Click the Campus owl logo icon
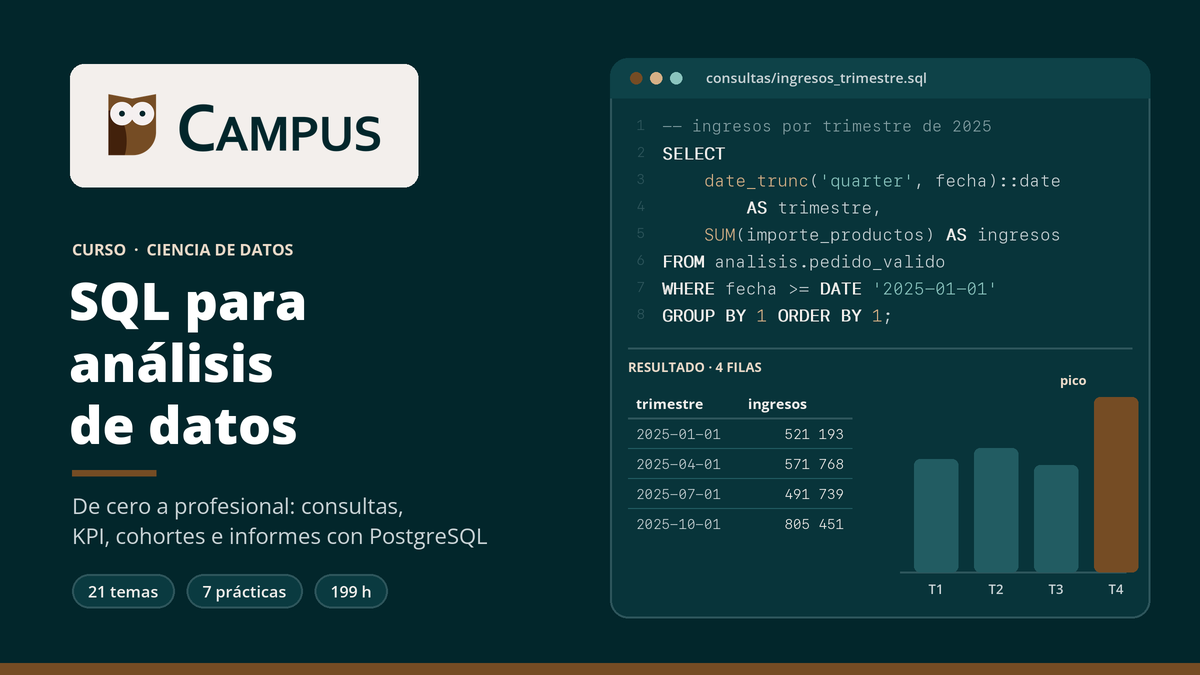This screenshot has width=1200, height=675. tap(132, 125)
